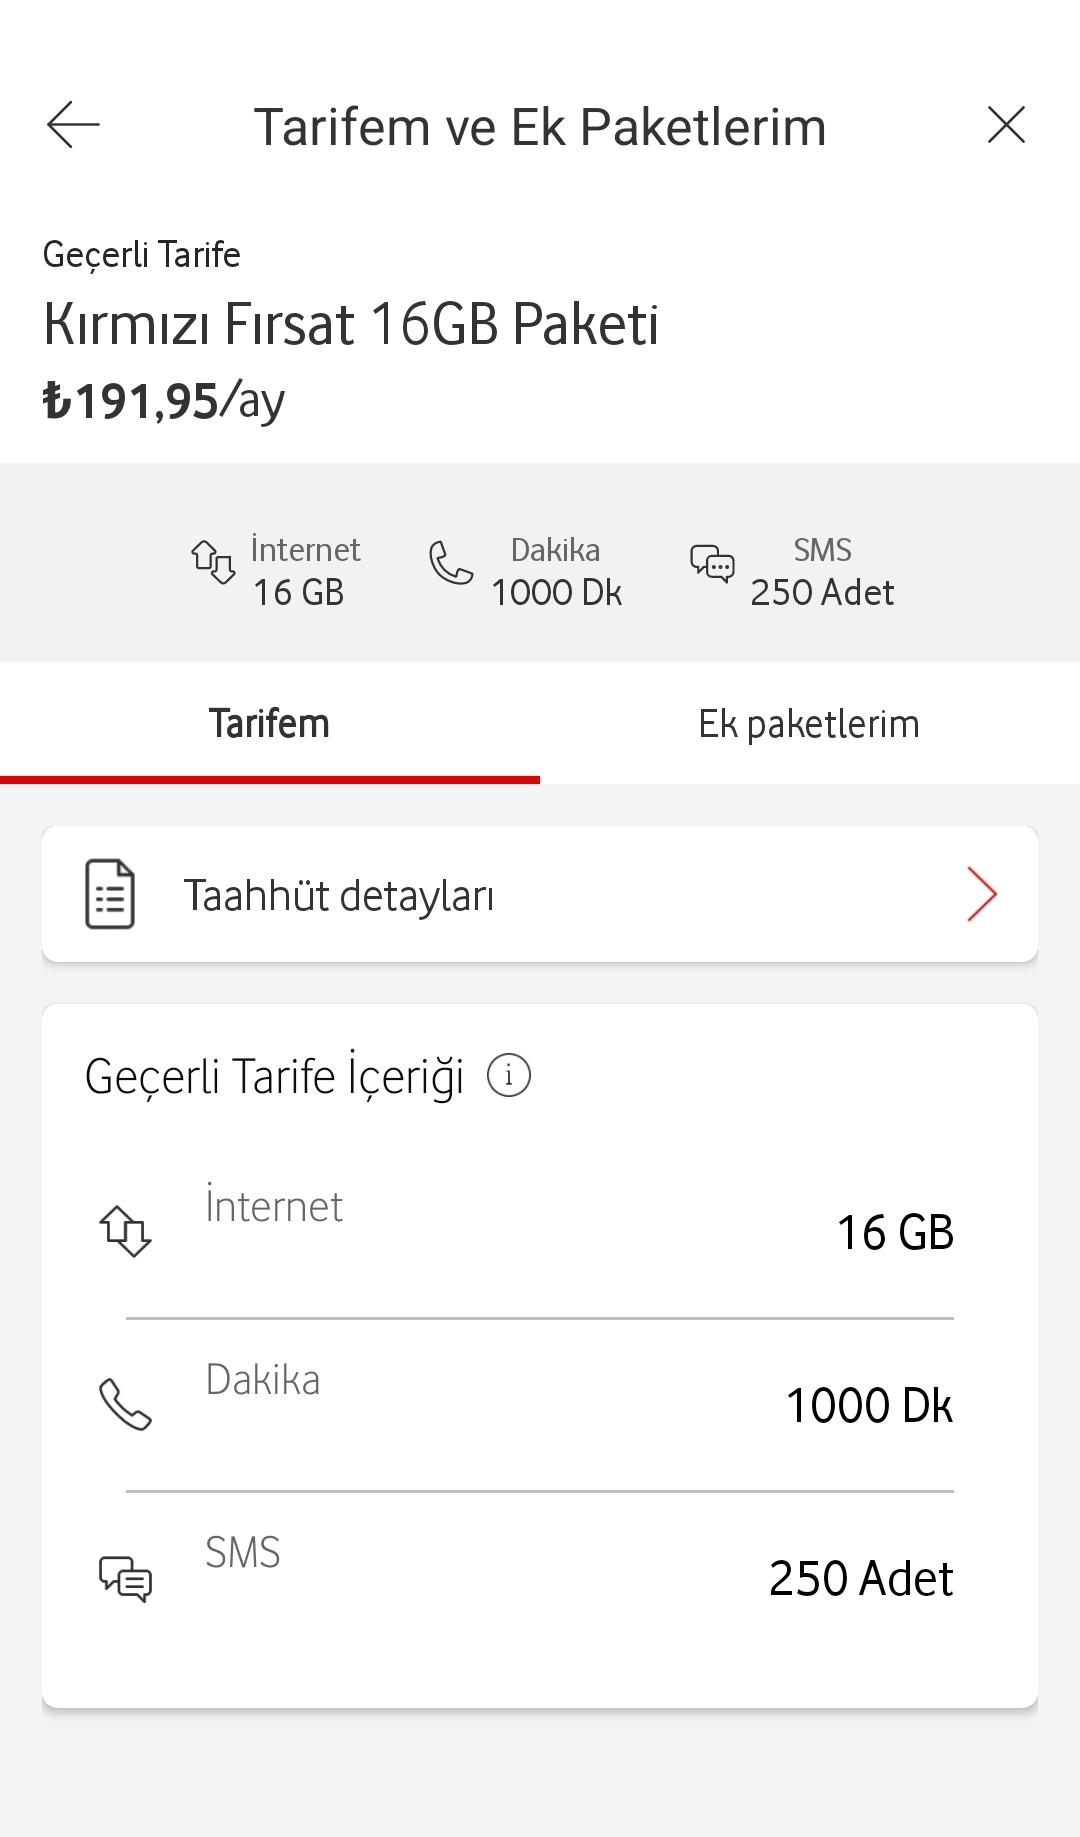Close the Tarifem ve Ek Paketlerim screen

click(x=1006, y=125)
